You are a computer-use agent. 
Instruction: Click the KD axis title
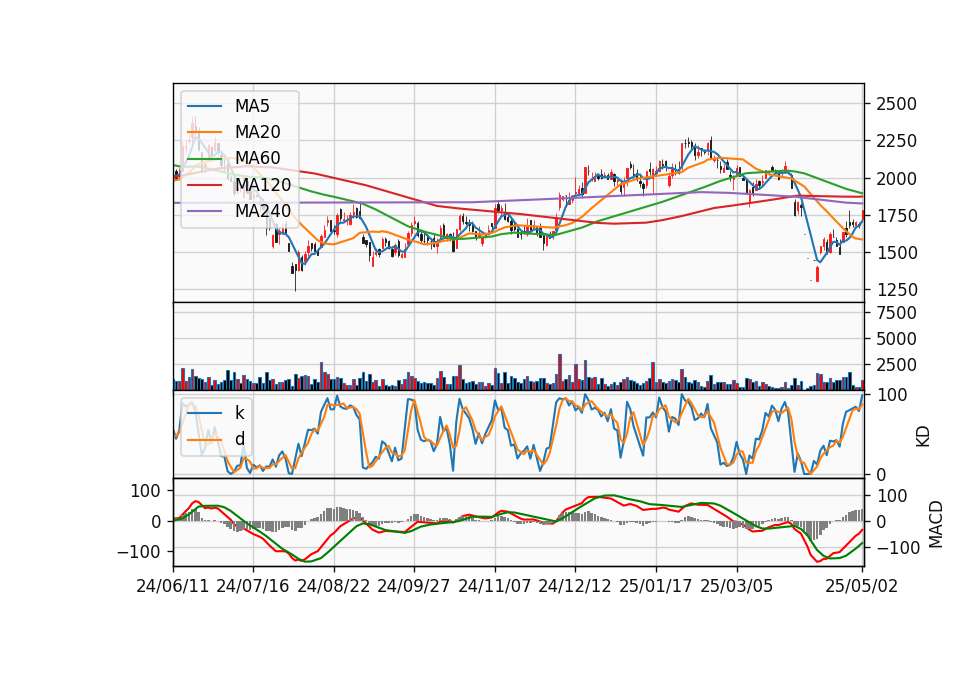[x=923, y=436]
